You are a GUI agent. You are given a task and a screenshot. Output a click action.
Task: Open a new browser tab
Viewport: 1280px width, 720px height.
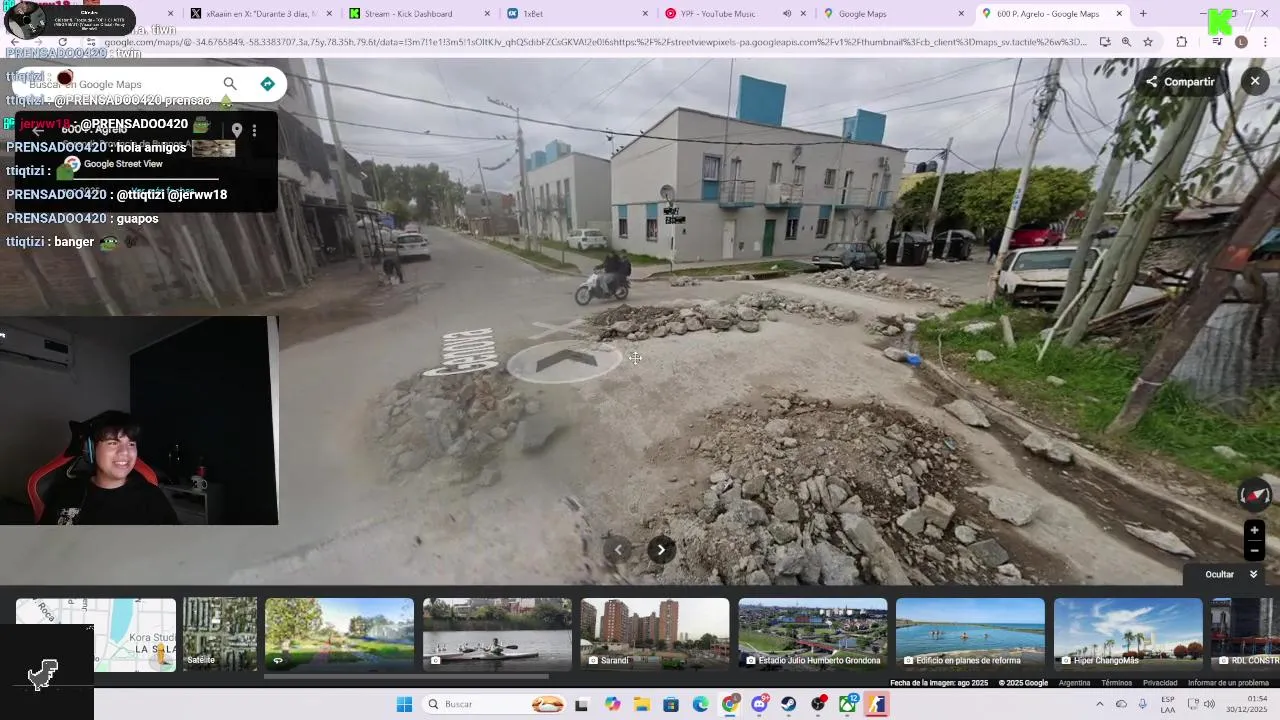click(x=1143, y=14)
